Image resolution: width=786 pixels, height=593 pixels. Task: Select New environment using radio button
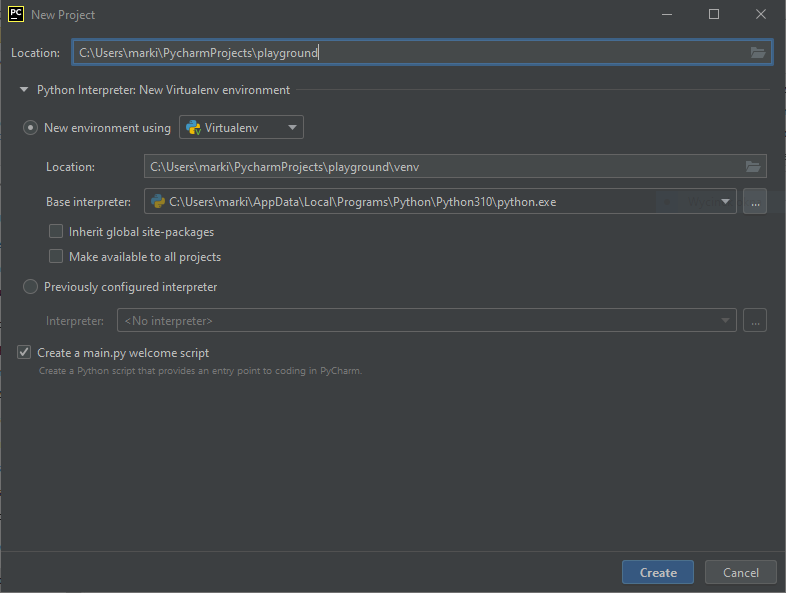click(x=31, y=128)
